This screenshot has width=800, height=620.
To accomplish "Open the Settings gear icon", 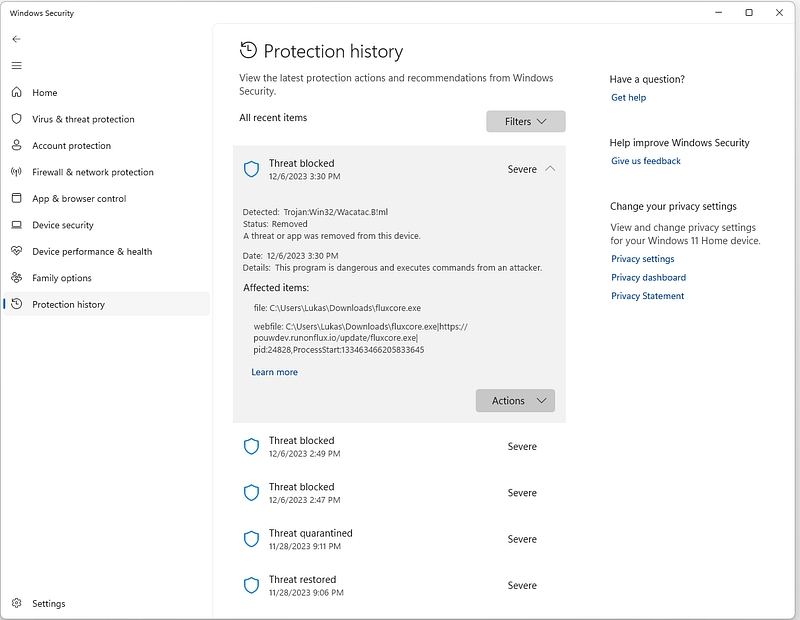I will point(16,603).
